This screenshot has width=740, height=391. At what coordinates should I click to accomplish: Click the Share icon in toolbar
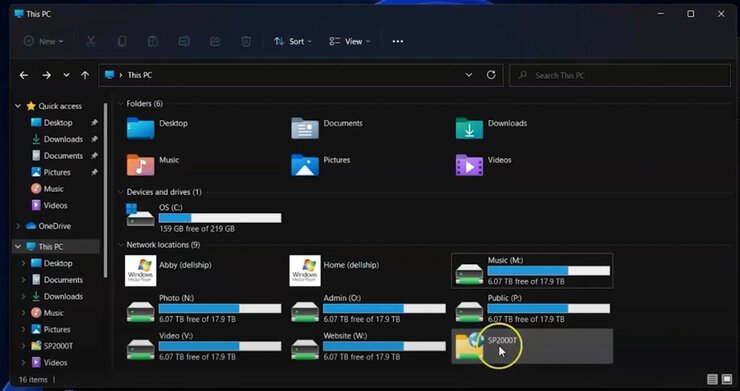(x=215, y=42)
